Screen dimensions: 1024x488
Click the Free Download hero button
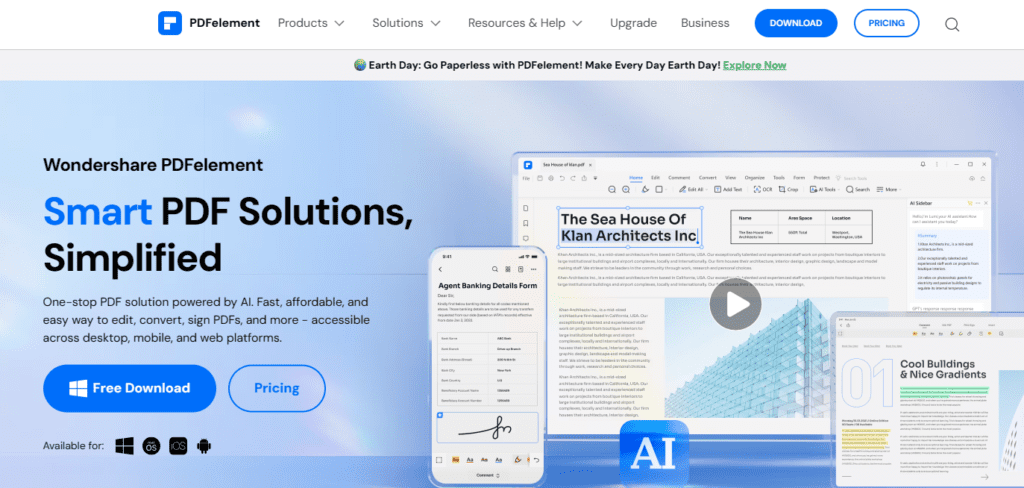pos(129,388)
